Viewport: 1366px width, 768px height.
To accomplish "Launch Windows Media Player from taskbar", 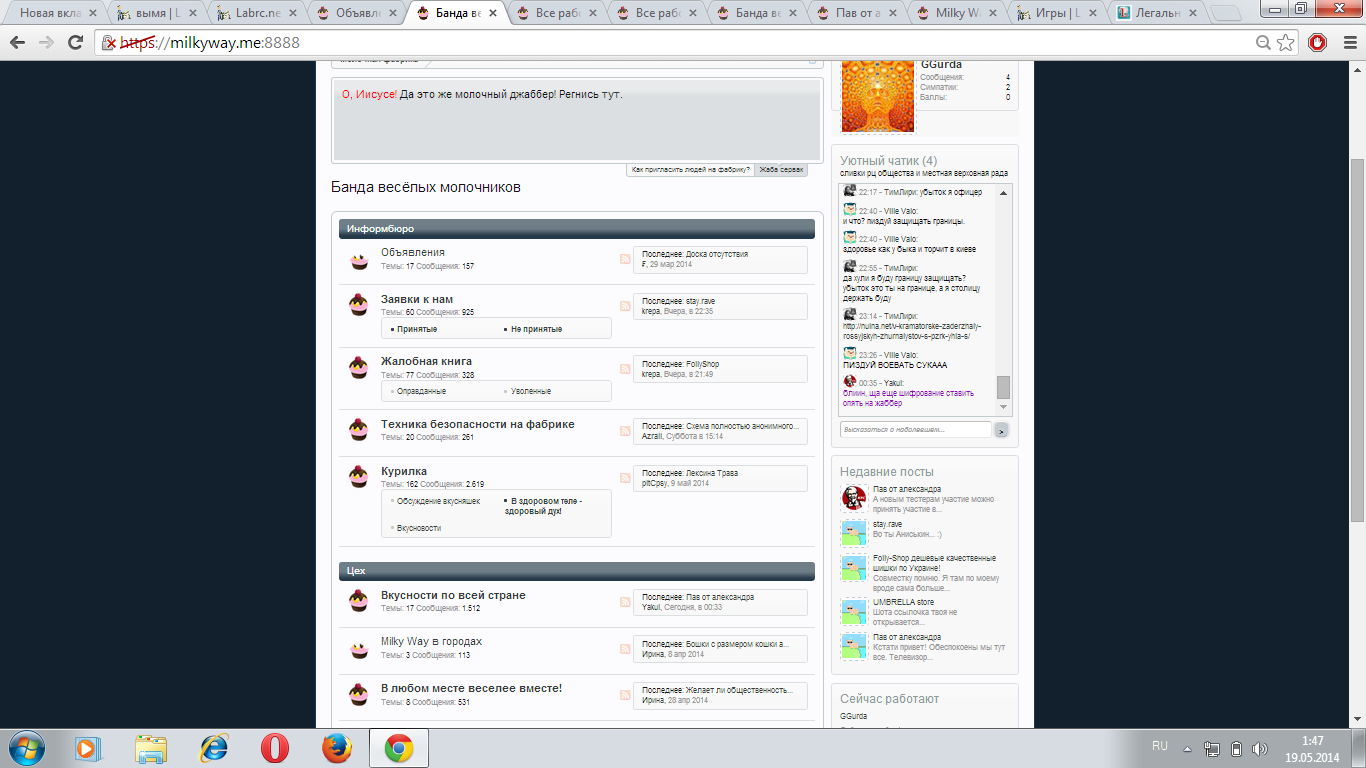I will pos(88,748).
